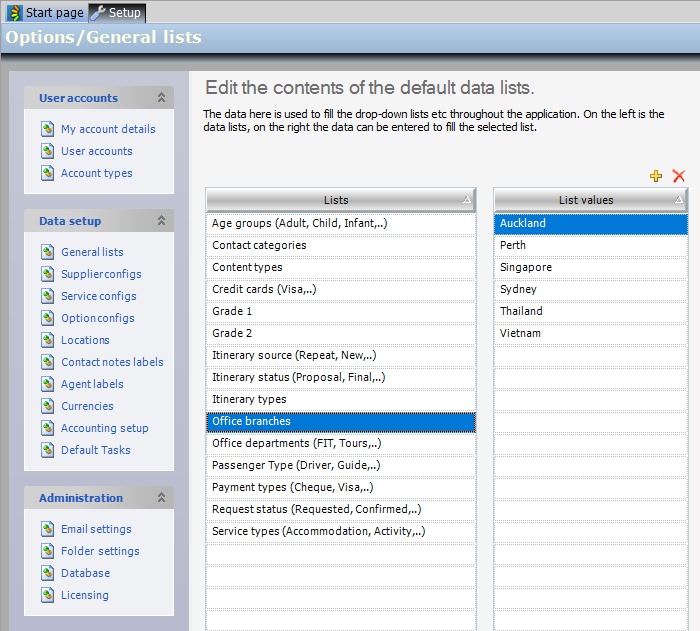This screenshot has width=700, height=631.
Task: Select Payment types in the Lists grid
Action: 292,487
